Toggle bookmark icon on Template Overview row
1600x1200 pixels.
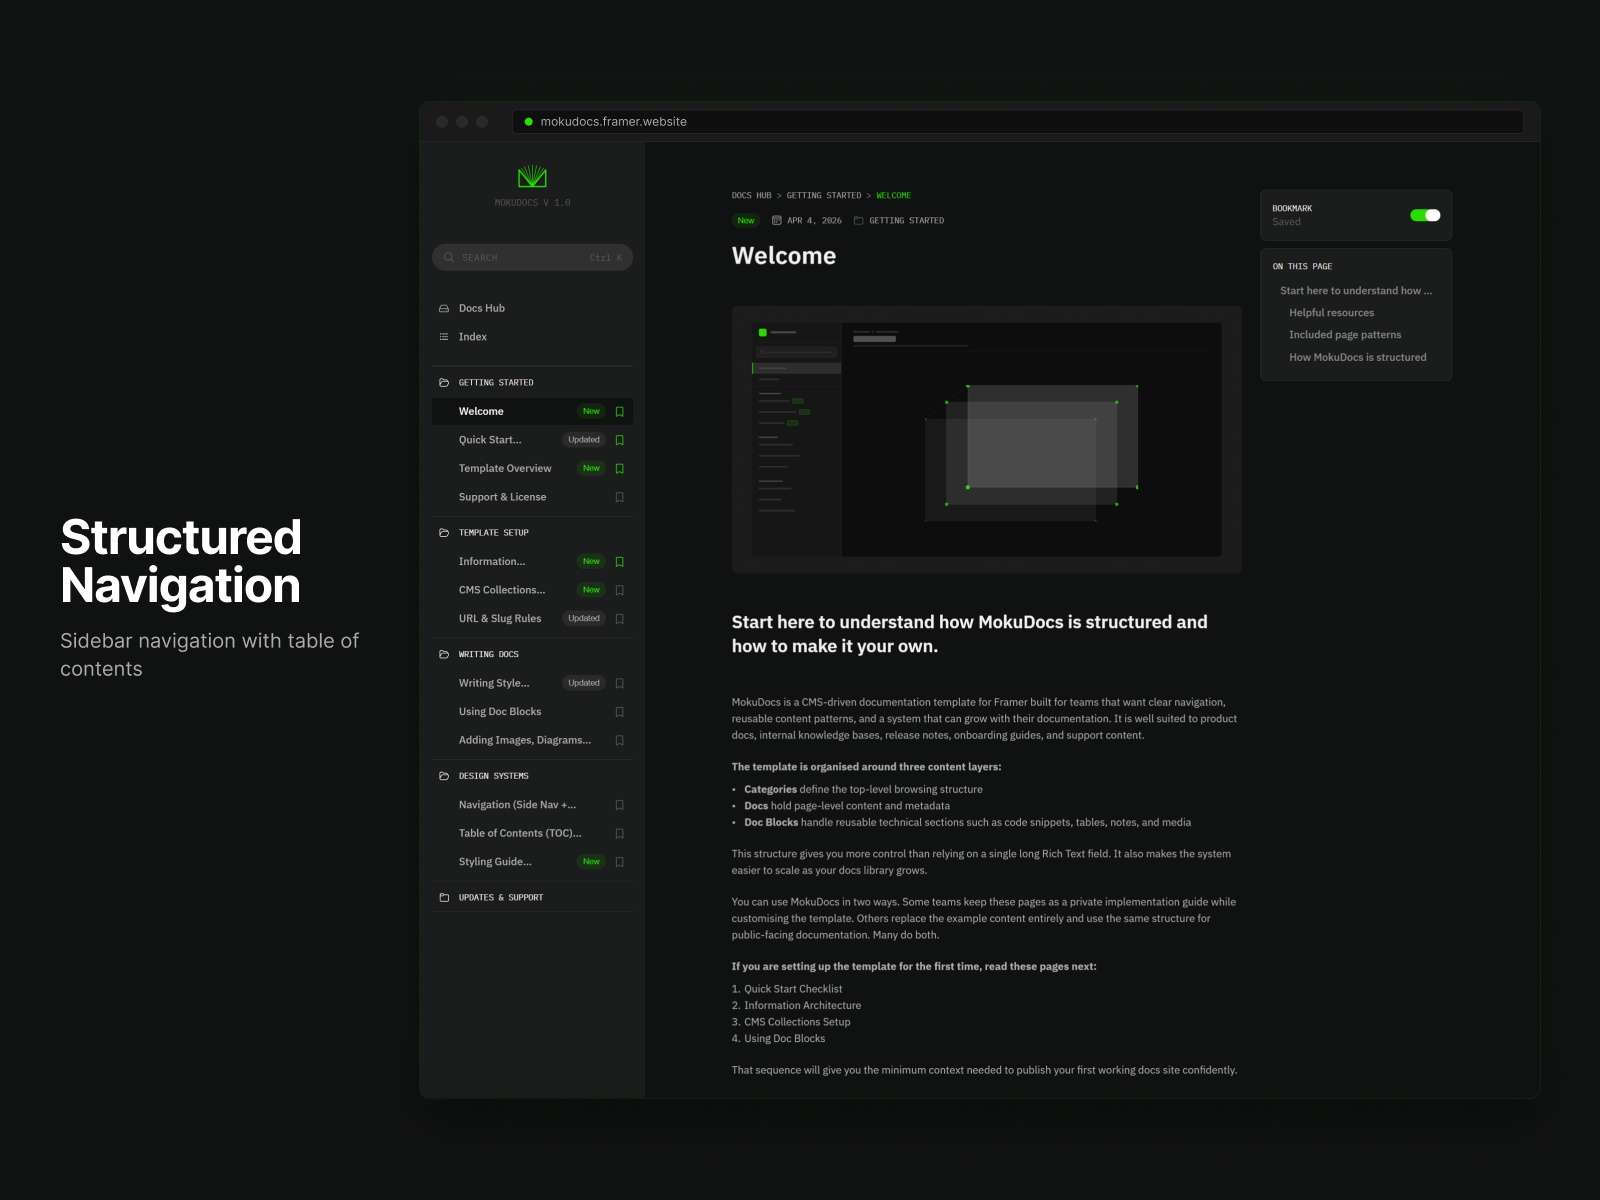(x=619, y=468)
